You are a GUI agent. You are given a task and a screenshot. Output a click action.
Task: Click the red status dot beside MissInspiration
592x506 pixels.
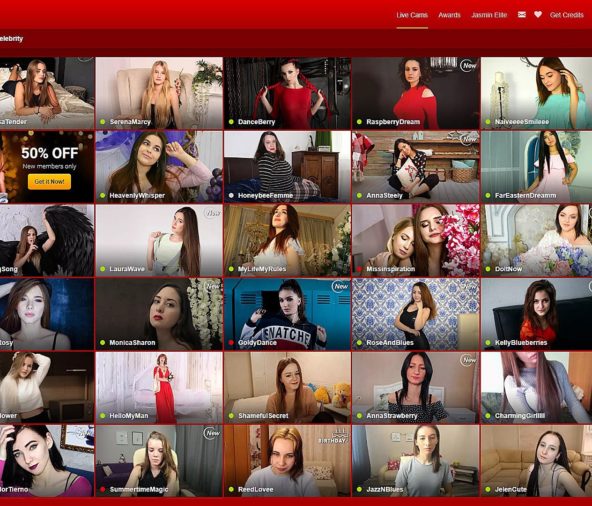click(359, 269)
